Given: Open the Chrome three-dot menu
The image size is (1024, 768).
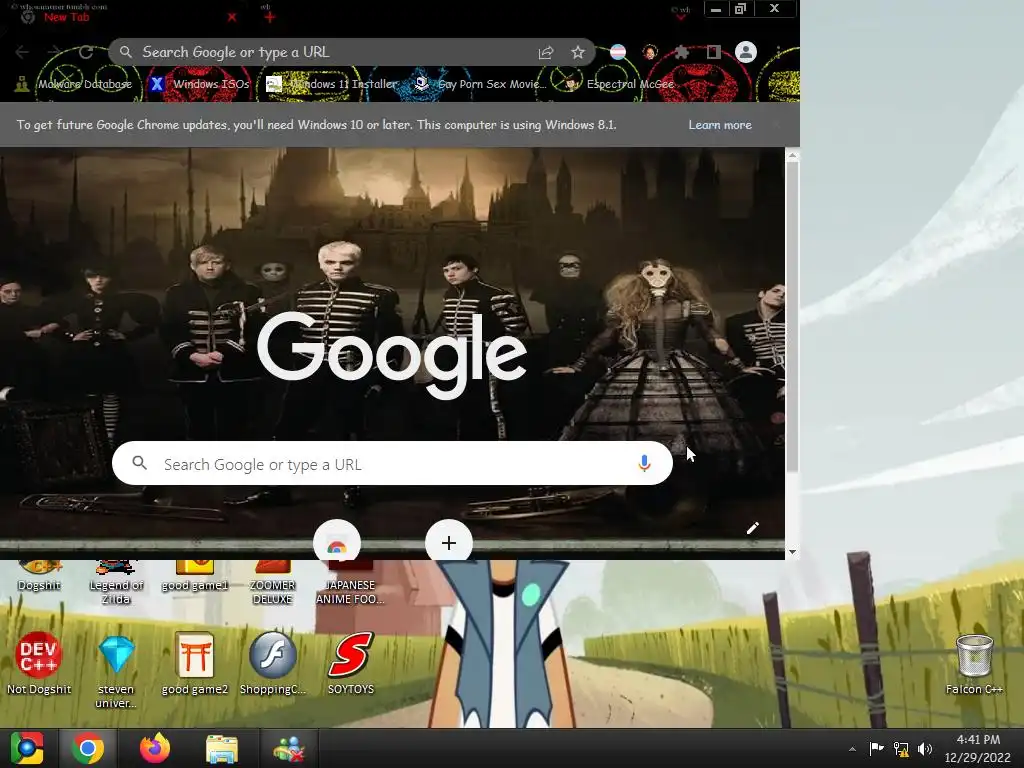Looking at the screenshot, I should pos(778,52).
